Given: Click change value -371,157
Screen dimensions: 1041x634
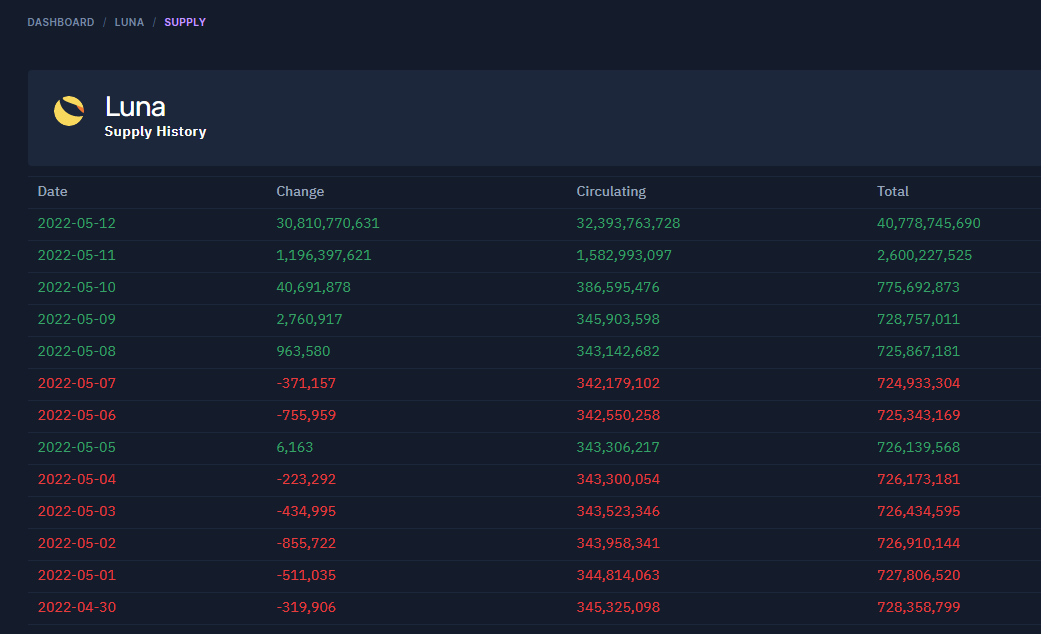Looking at the screenshot, I should pyautogui.click(x=306, y=383).
